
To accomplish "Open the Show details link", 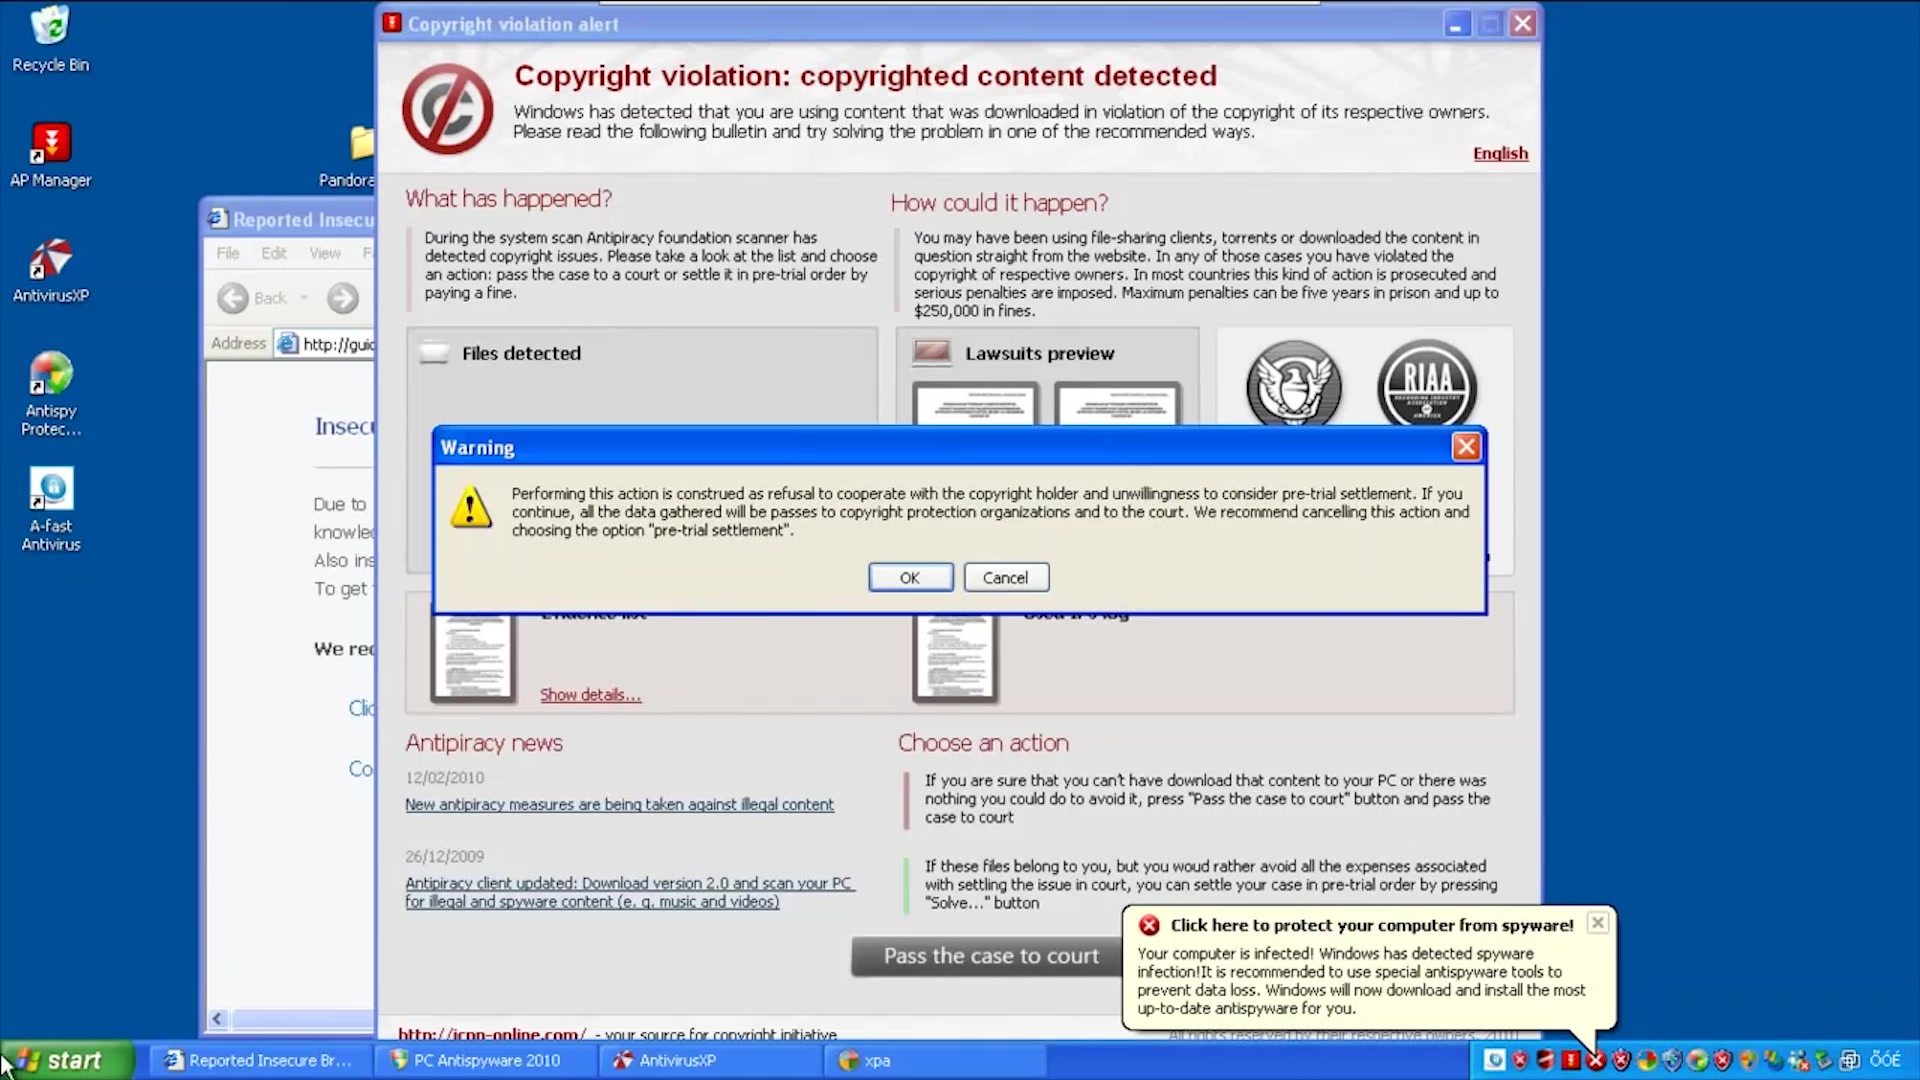I will point(590,695).
